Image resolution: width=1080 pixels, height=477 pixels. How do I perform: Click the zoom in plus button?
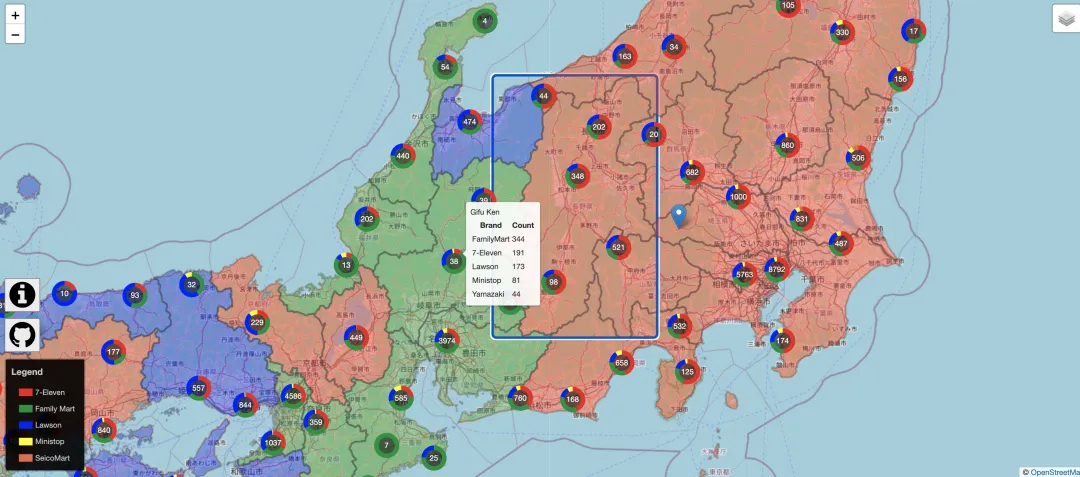click(15, 16)
